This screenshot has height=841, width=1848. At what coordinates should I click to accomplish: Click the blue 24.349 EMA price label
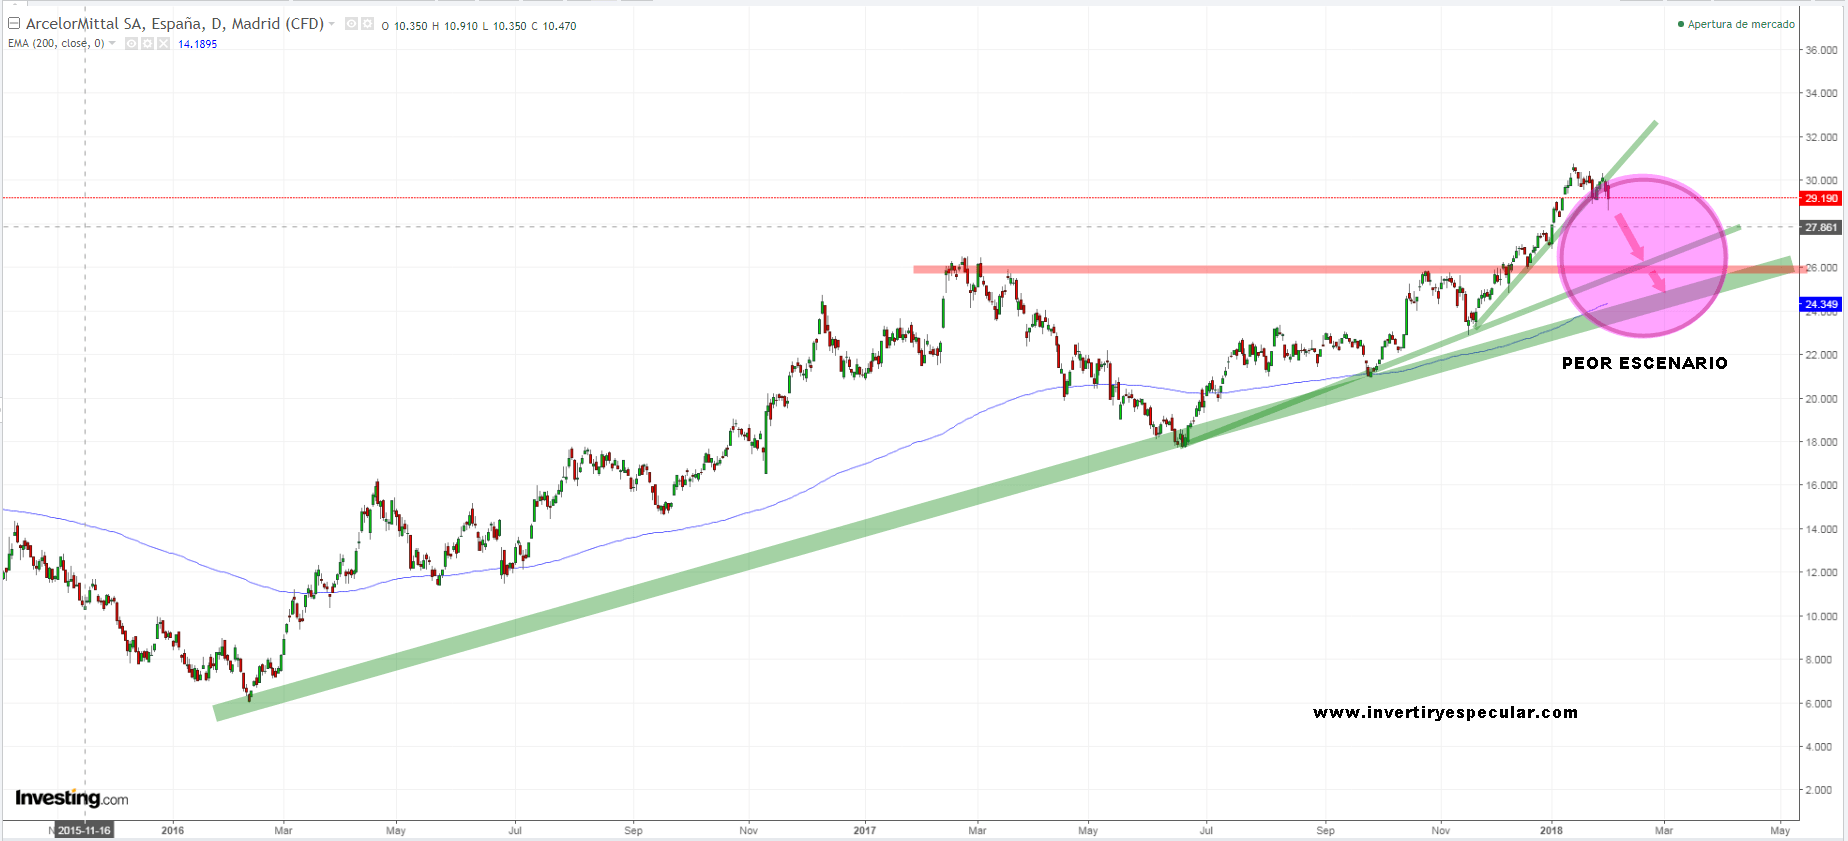pyautogui.click(x=1821, y=304)
